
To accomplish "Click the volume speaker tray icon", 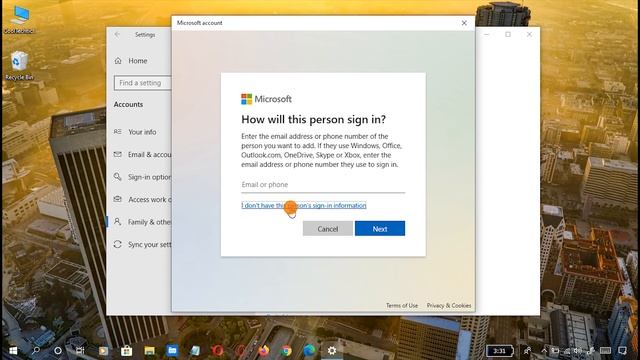I will point(578,351).
